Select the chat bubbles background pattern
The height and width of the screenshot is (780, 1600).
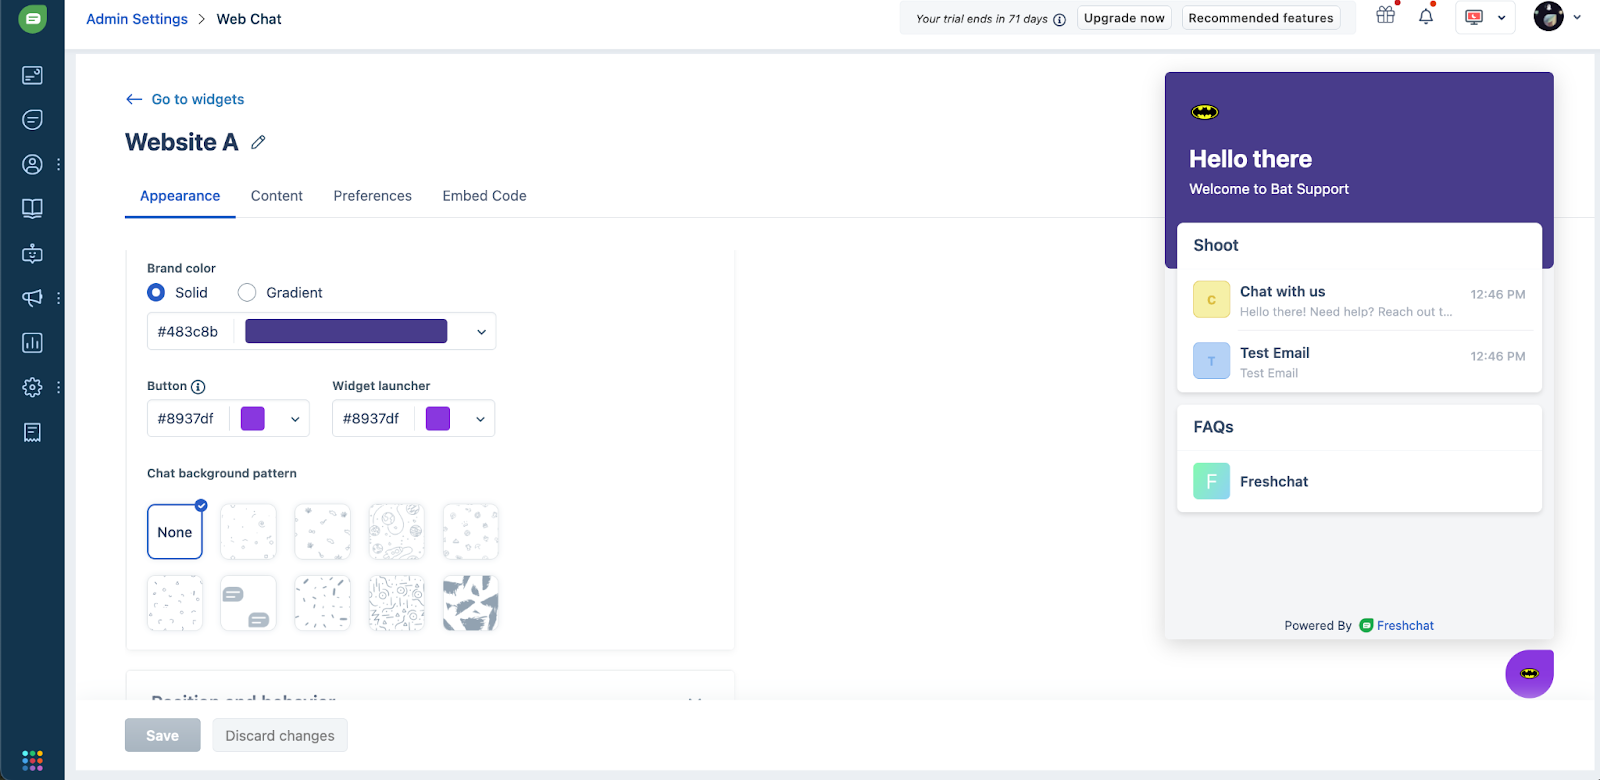(248, 603)
